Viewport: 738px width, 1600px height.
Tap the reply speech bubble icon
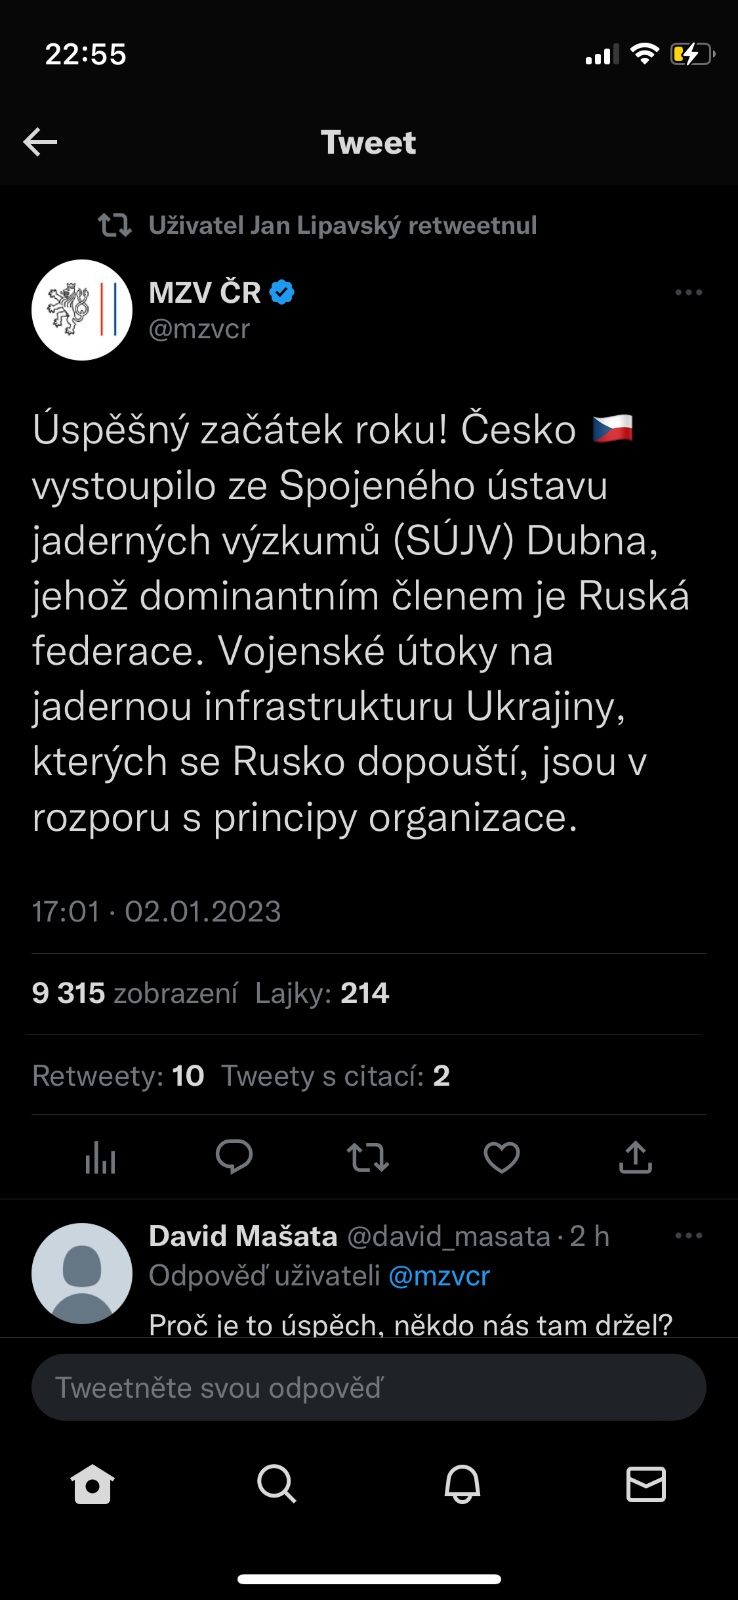[x=234, y=1157]
